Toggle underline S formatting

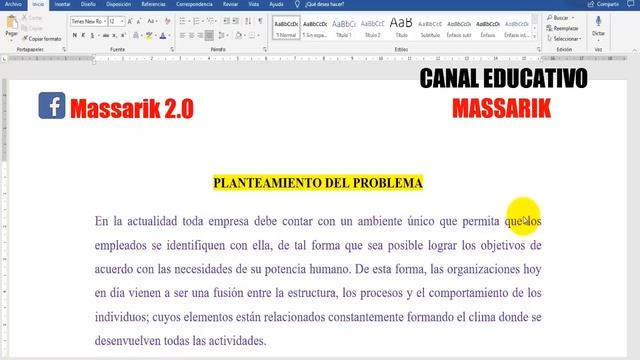pyautogui.click(x=92, y=36)
